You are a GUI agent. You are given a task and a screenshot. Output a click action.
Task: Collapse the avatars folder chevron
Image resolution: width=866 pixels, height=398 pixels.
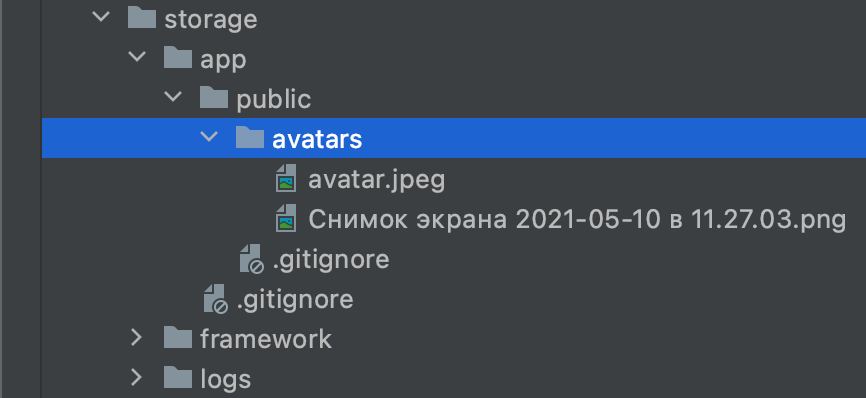pyautogui.click(x=209, y=137)
